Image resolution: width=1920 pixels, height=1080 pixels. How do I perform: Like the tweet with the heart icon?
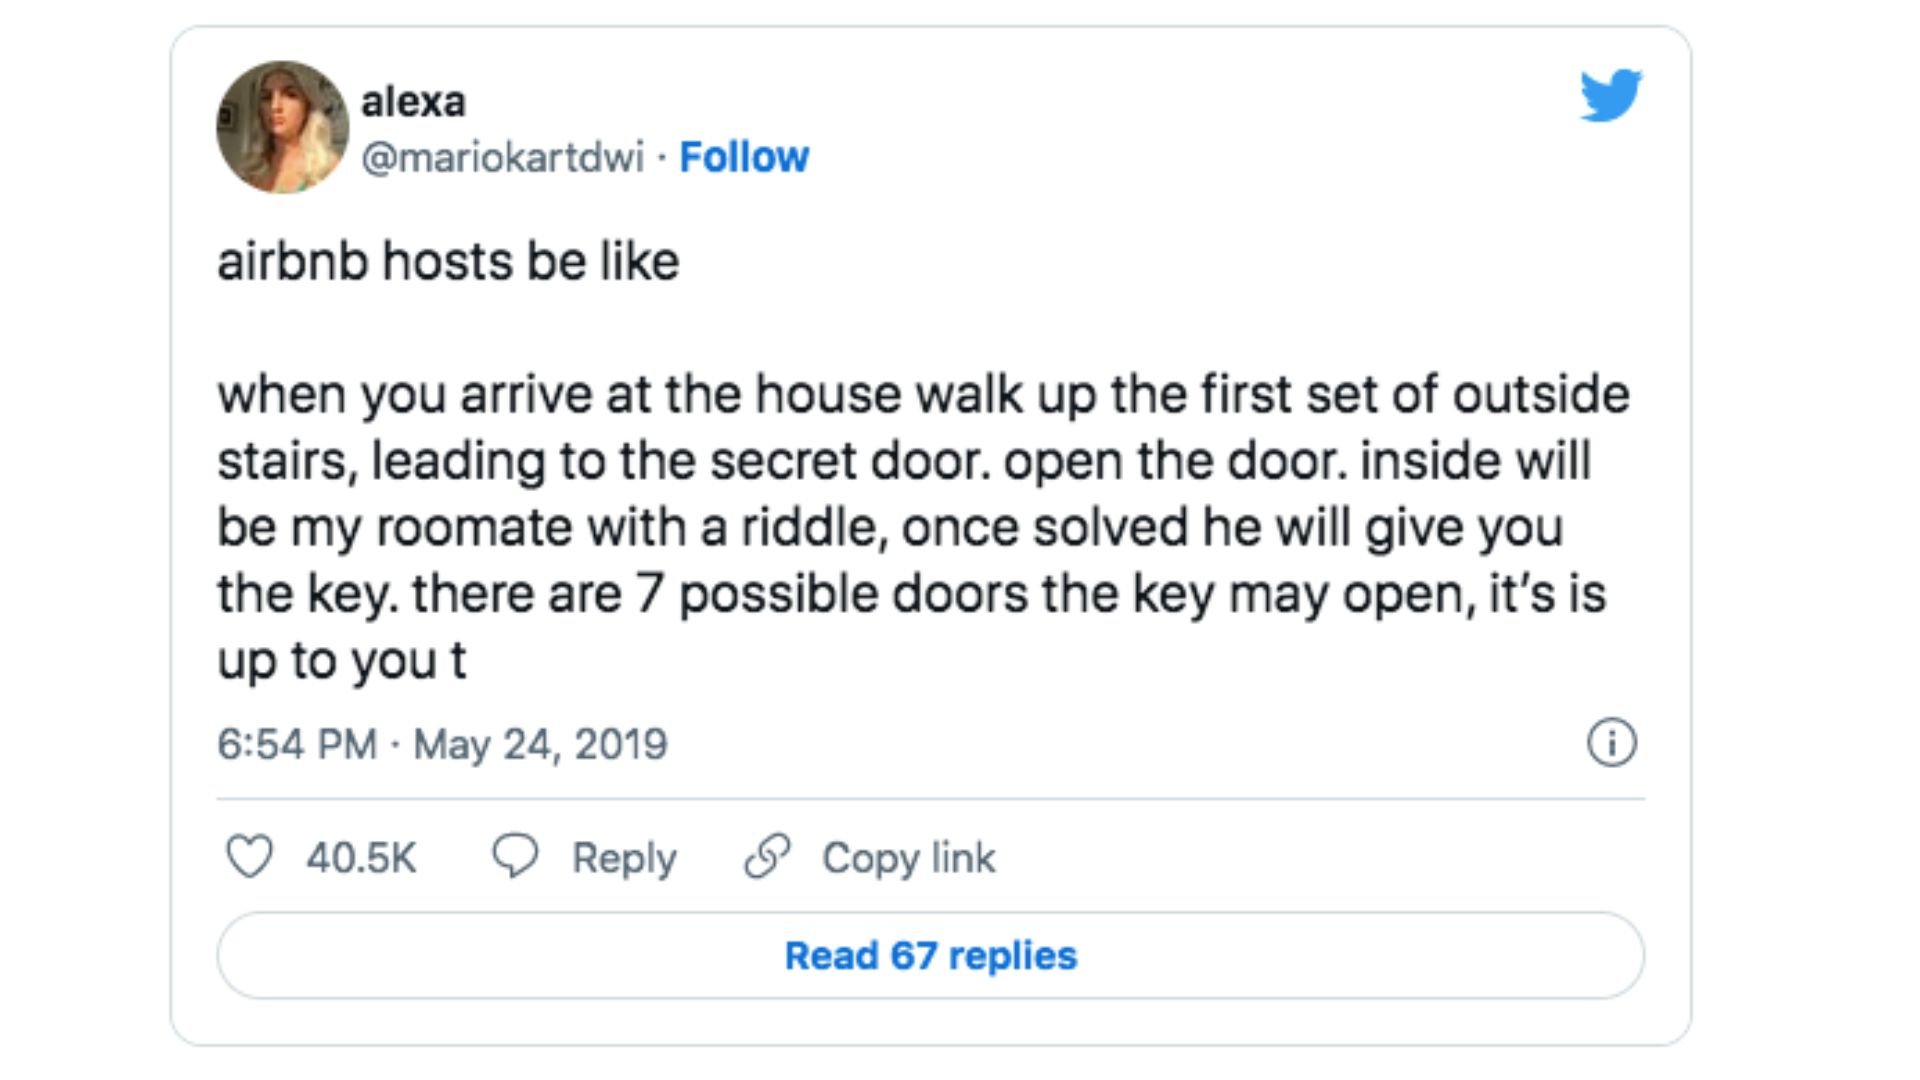point(249,857)
